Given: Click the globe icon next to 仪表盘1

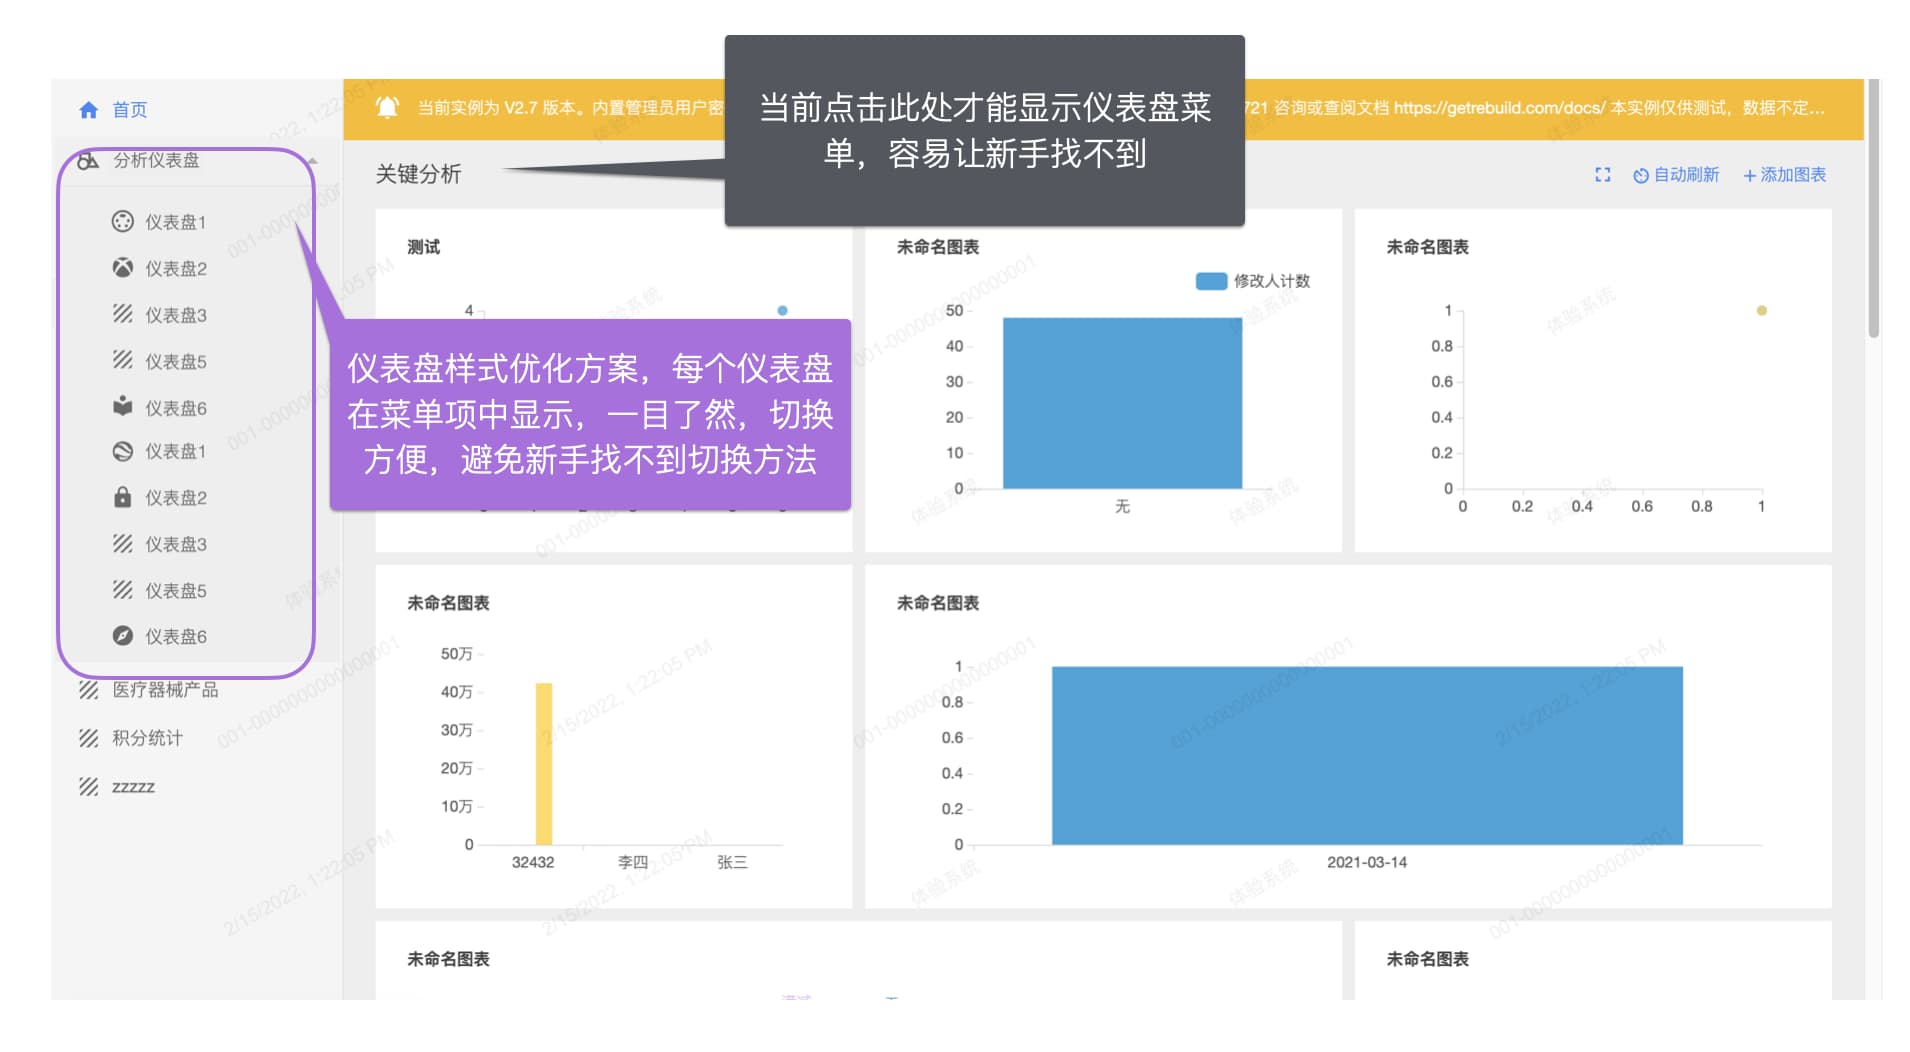Looking at the screenshot, I should tap(122, 451).
